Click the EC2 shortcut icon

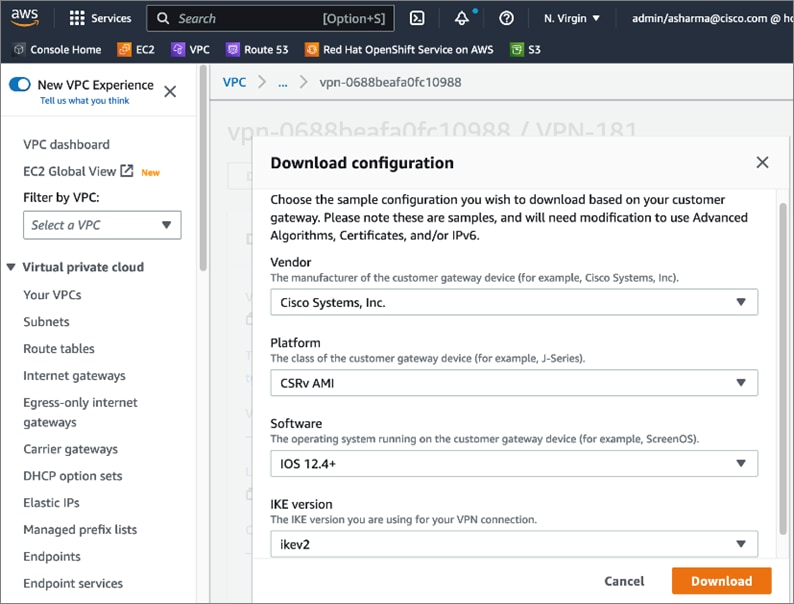point(124,49)
